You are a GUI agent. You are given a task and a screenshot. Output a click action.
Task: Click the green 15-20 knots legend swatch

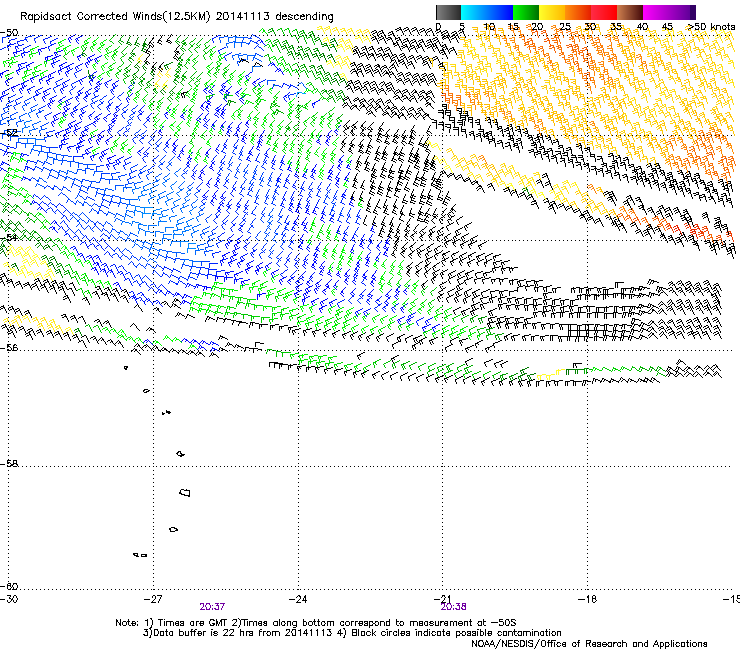[x=526, y=12]
